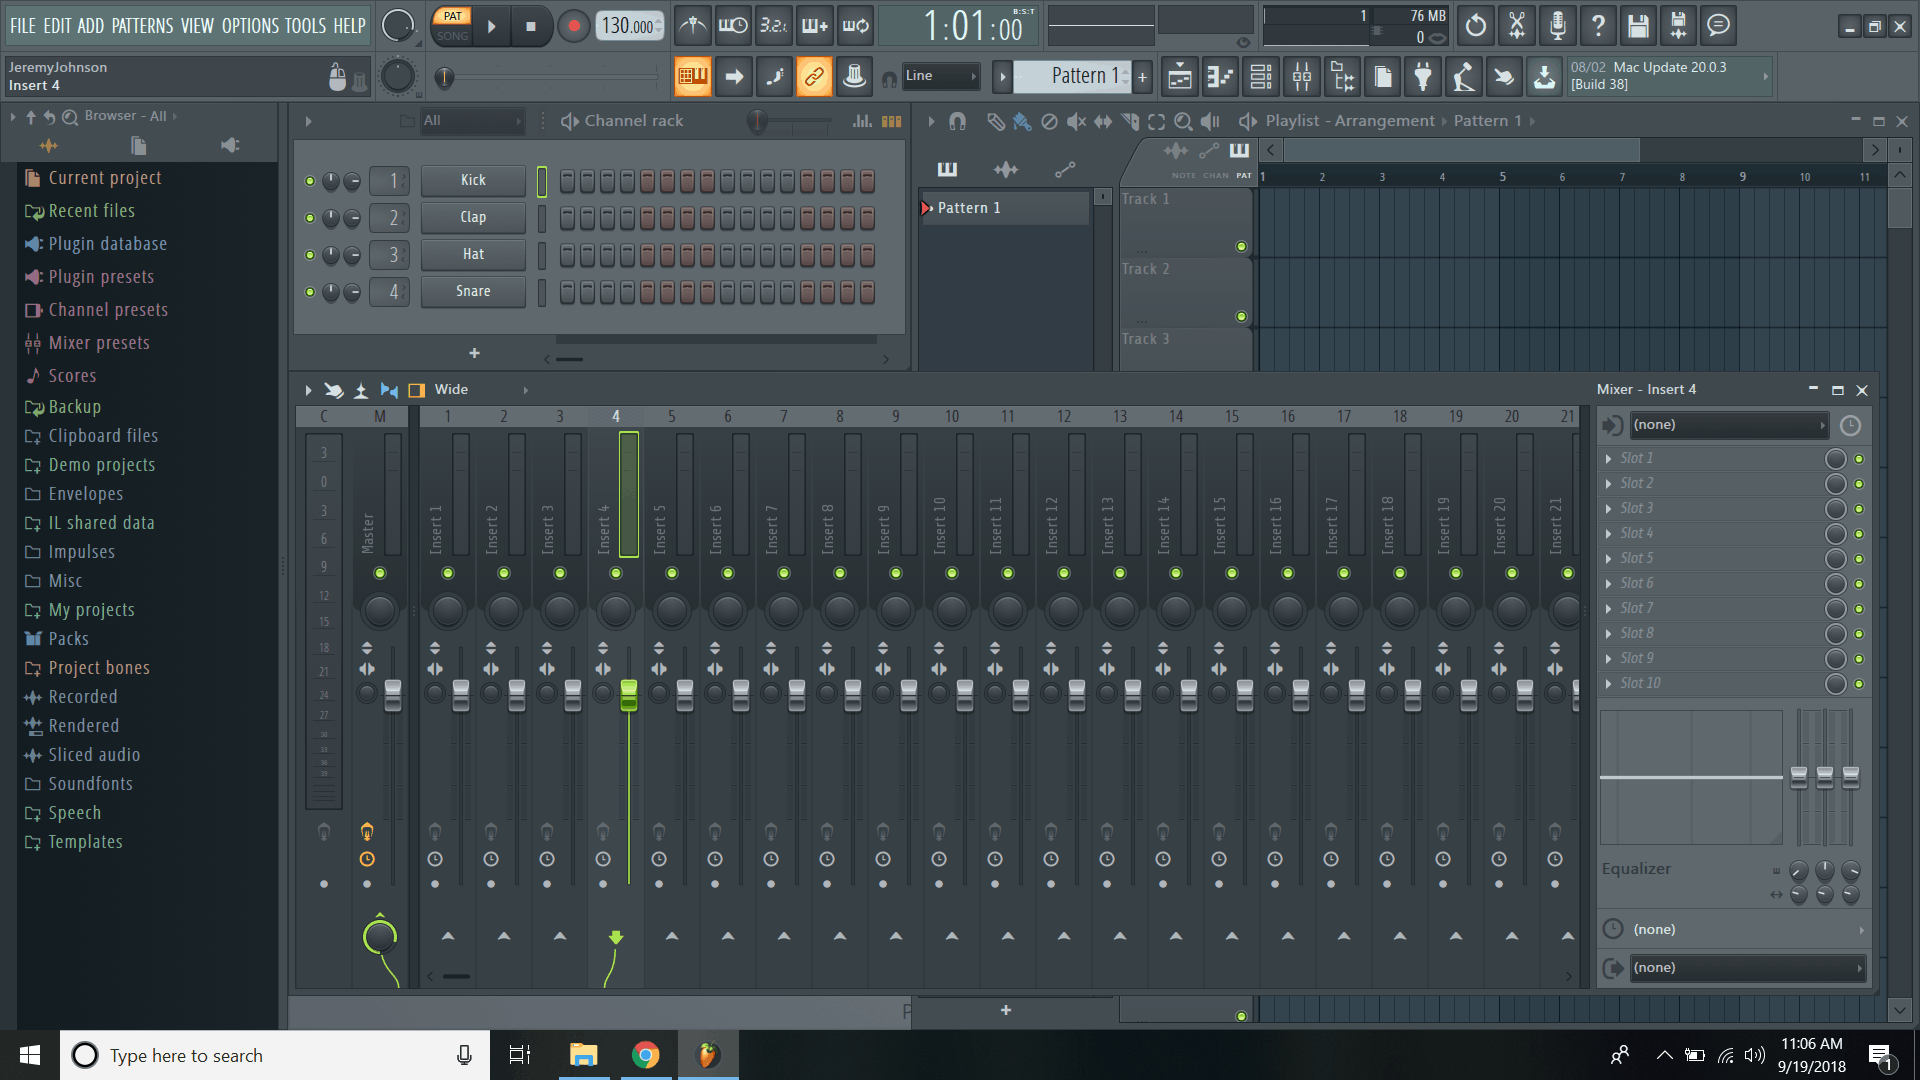Mute the Kick channel in the Channel rack
1920x1080 pixels.
point(310,181)
